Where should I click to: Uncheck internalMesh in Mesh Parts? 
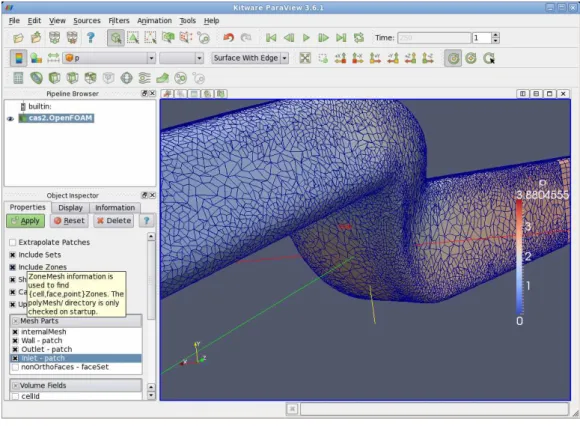click(15, 332)
